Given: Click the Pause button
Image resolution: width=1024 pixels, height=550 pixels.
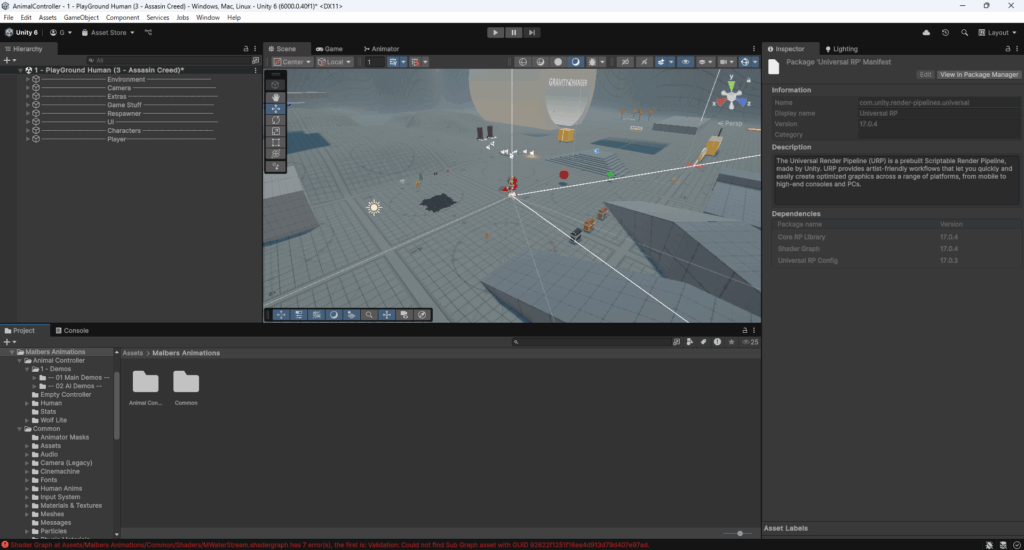Looking at the screenshot, I should coord(513,33).
